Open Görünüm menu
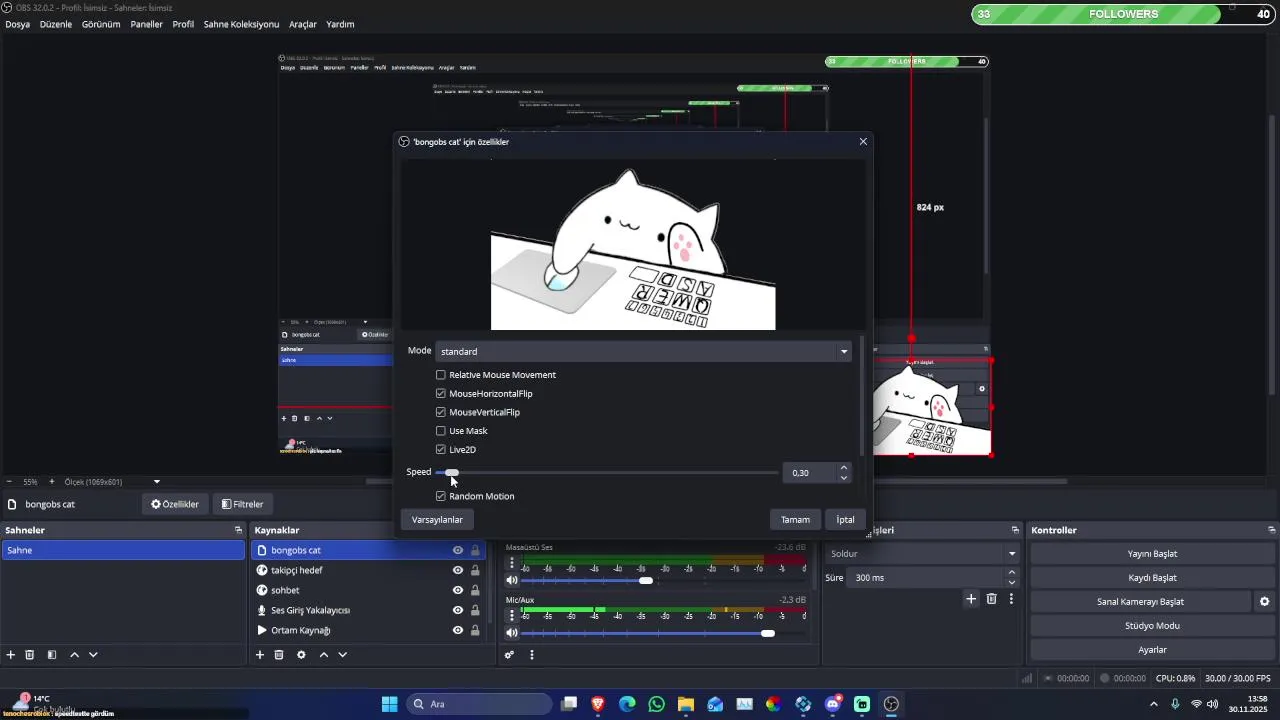 [x=101, y=24]
